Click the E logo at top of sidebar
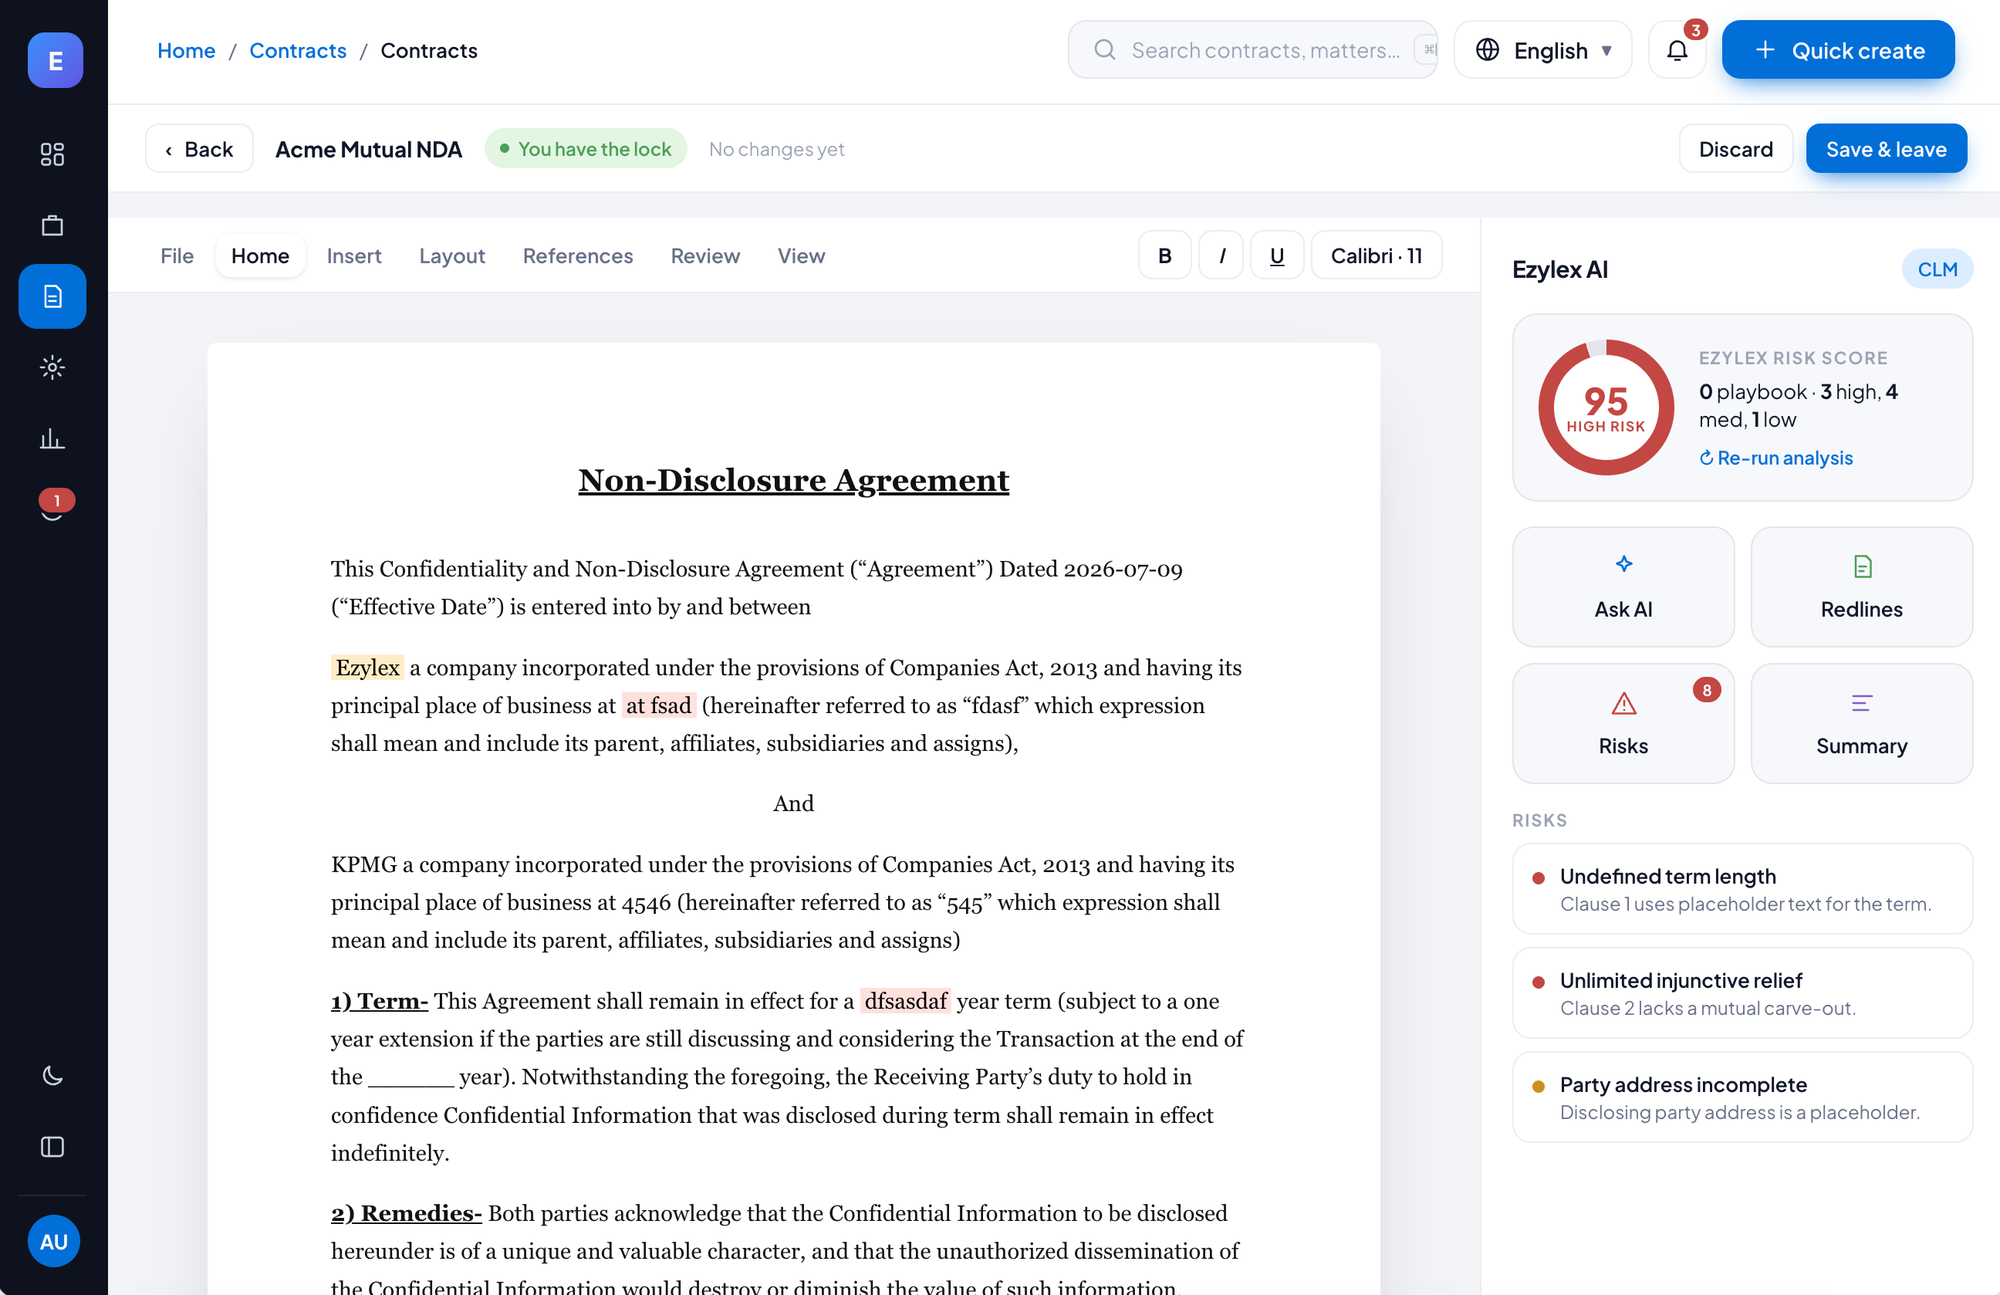Screen dimensions: 2000x1295 click(x=55, y=60)
